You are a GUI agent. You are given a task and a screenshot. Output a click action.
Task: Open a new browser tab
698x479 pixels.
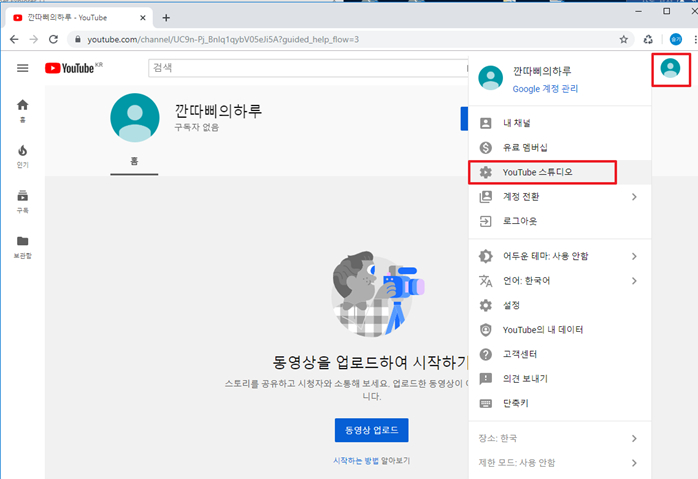point(166,18)
